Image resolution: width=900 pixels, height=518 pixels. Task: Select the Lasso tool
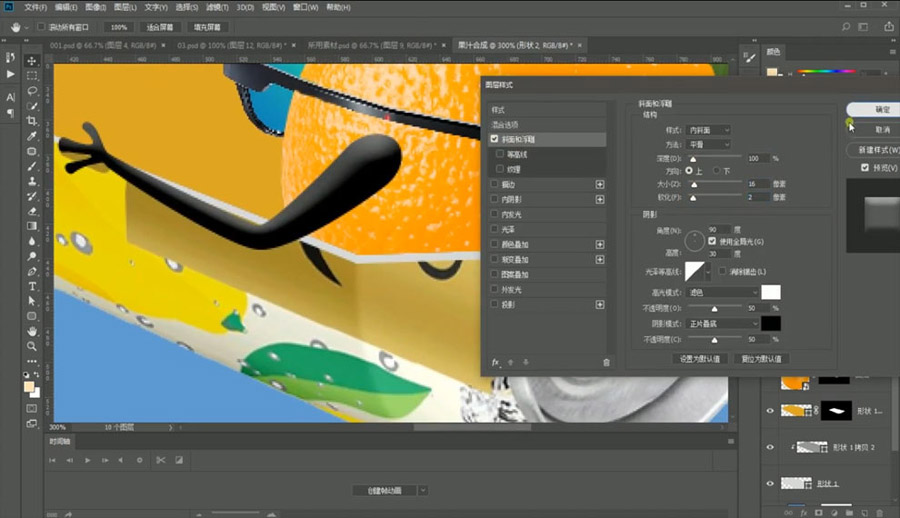tap(32, 90)
